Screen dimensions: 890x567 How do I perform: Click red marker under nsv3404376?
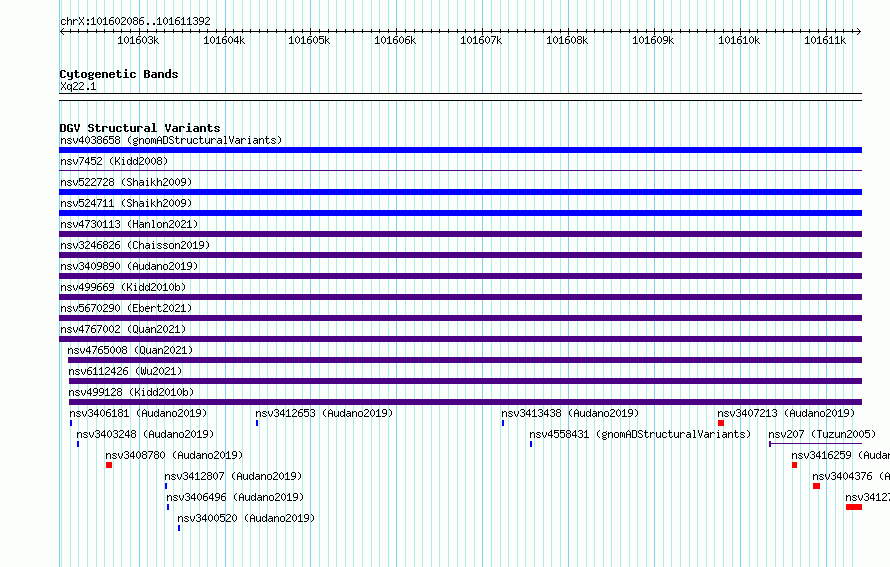coord(816,486)
